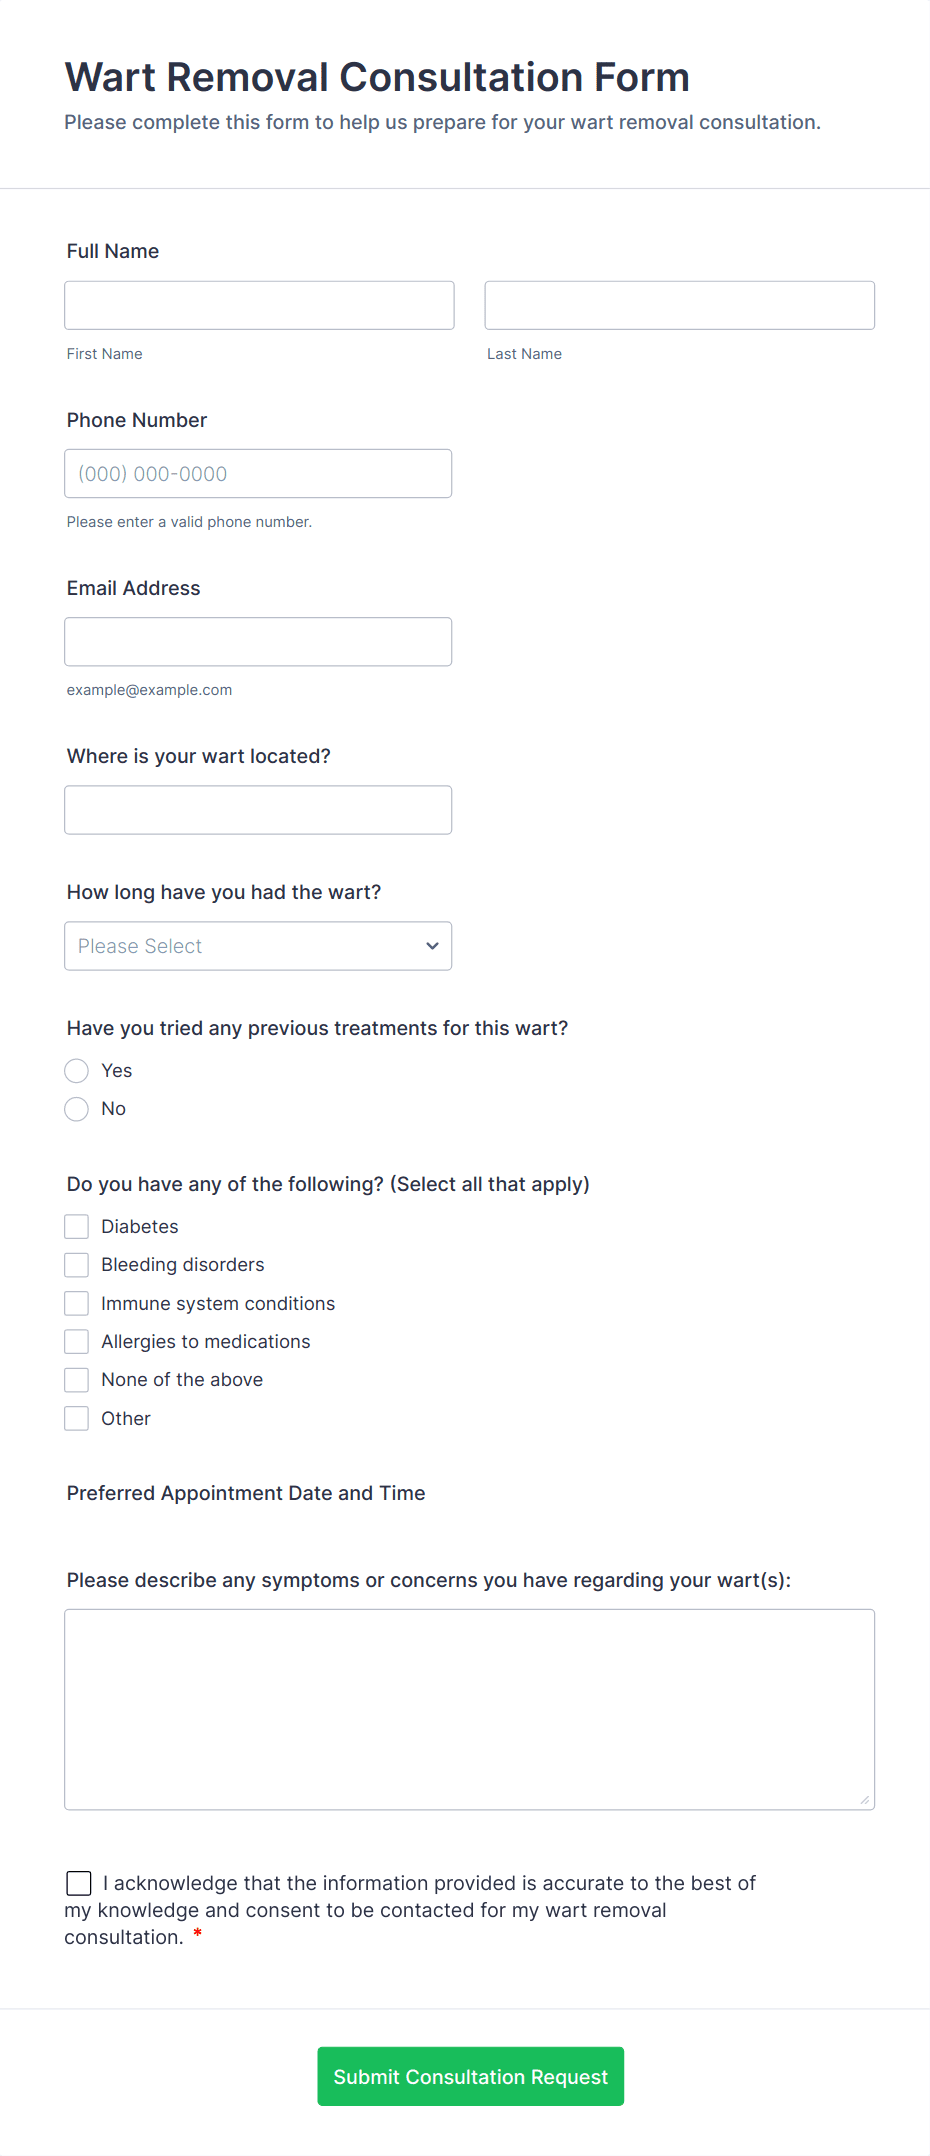Click the Last Name input field

pos(679,305)
